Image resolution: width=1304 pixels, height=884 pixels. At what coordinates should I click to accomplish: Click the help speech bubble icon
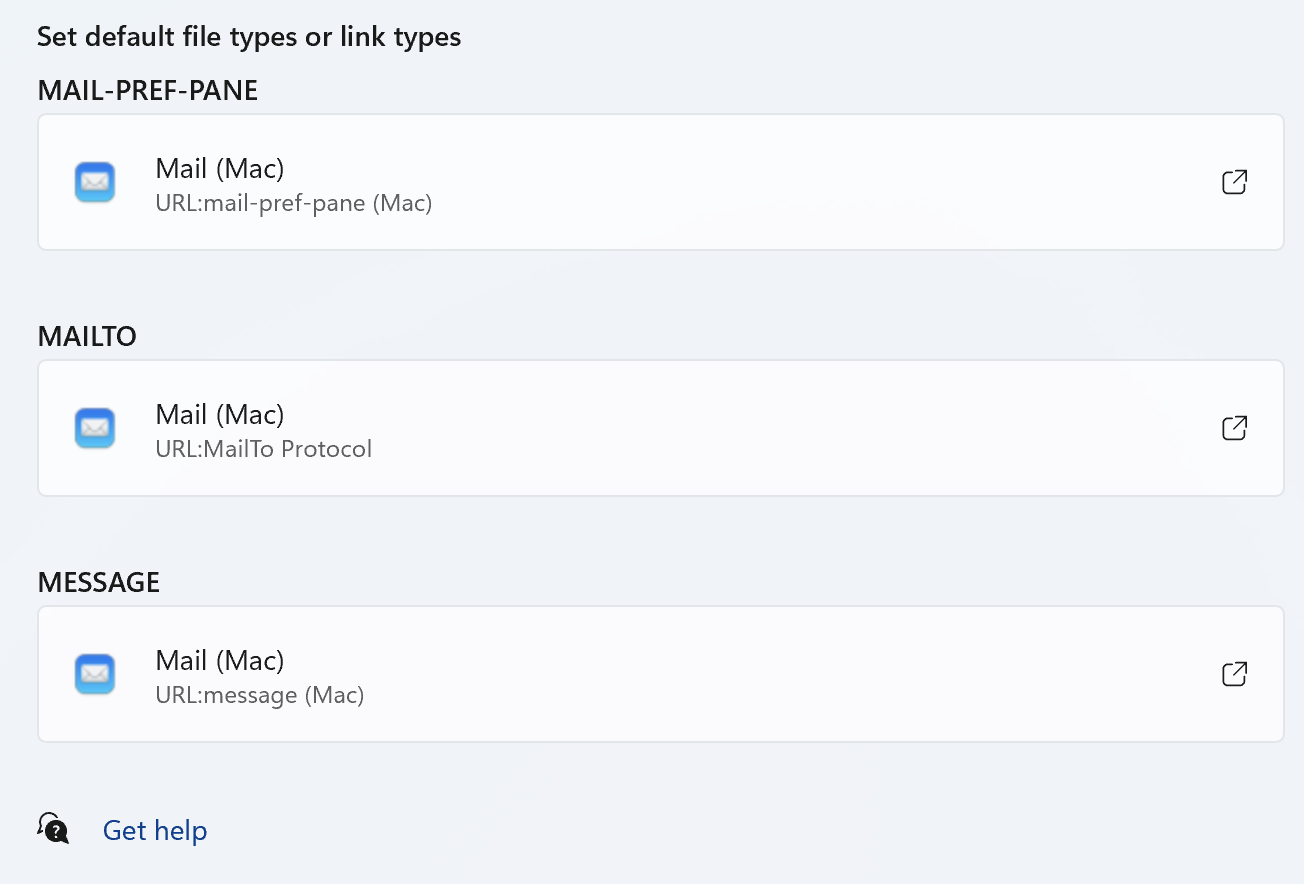coord(53,829)
